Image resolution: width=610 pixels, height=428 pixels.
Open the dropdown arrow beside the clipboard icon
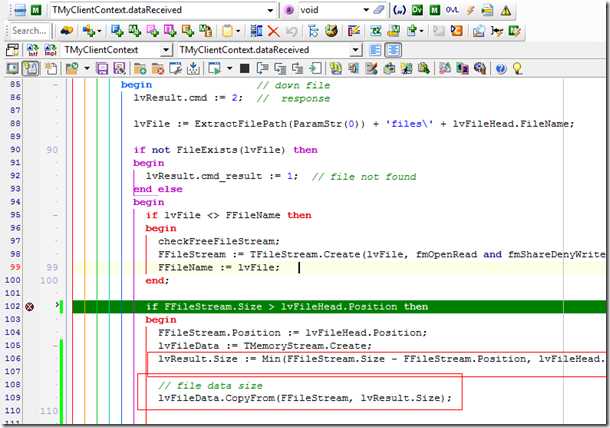point(238,31)
